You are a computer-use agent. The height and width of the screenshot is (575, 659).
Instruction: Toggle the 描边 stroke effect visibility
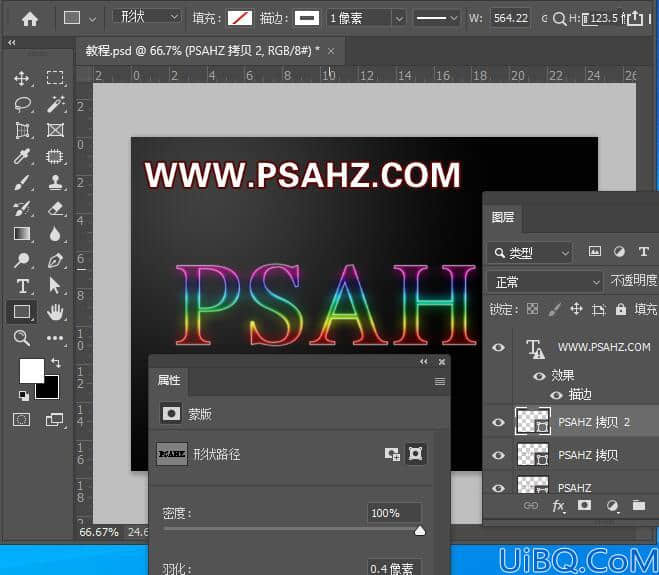click(x=556, y=395)
